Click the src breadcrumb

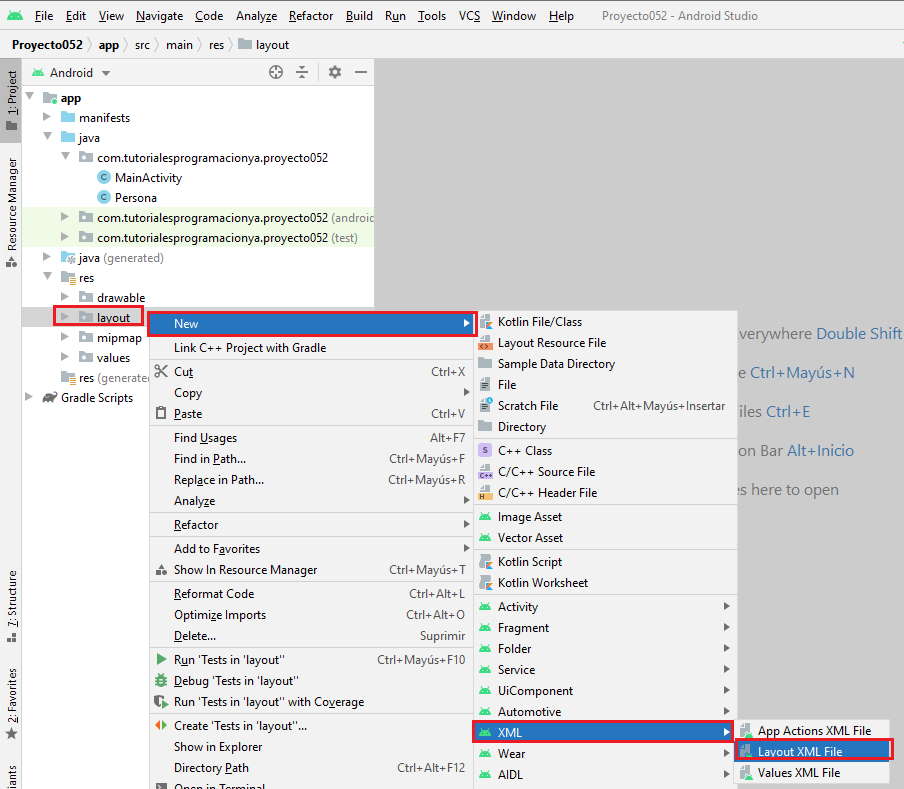click(x=142, y=45)
